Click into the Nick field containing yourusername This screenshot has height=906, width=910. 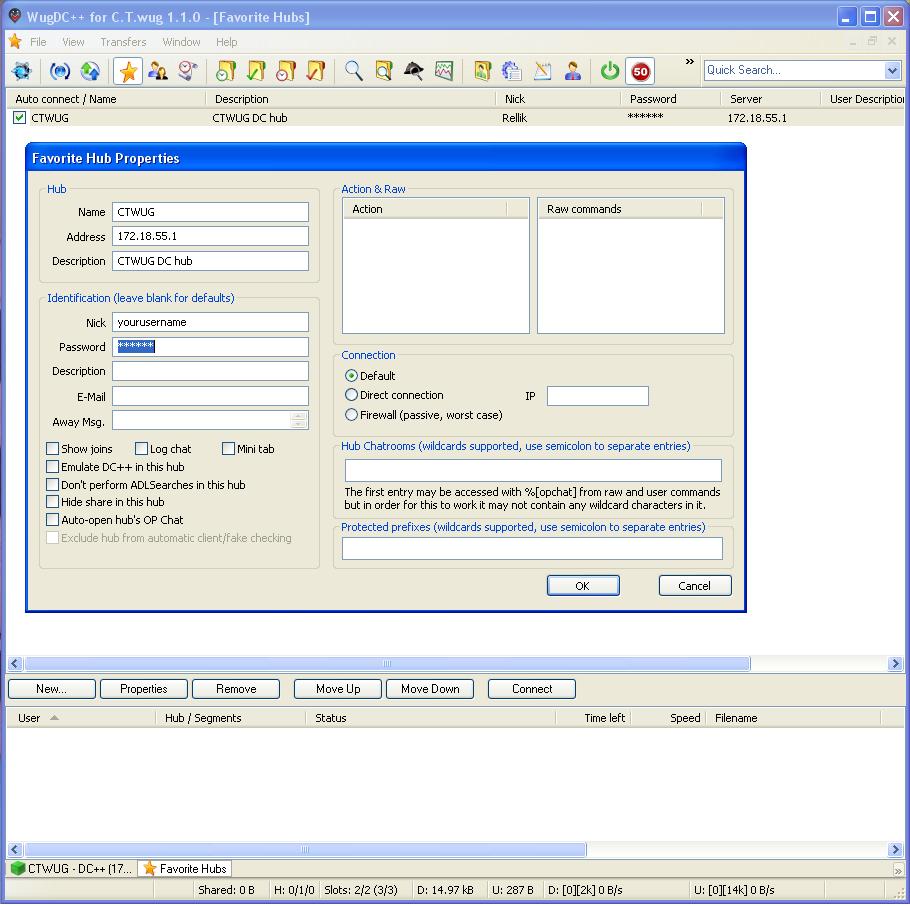[x=210, y=322]
